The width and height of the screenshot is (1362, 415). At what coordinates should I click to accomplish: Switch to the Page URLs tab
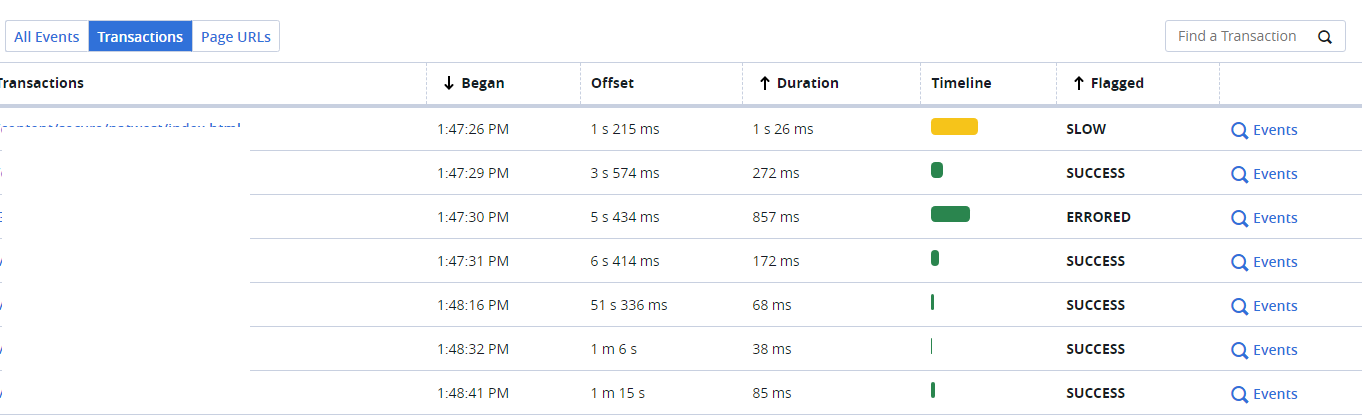point(236,37)
